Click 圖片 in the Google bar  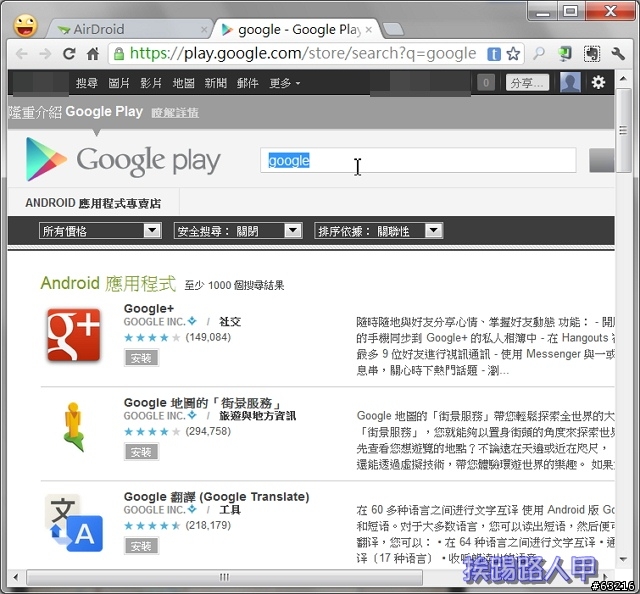pyautogui.click(x=119, y=83)
